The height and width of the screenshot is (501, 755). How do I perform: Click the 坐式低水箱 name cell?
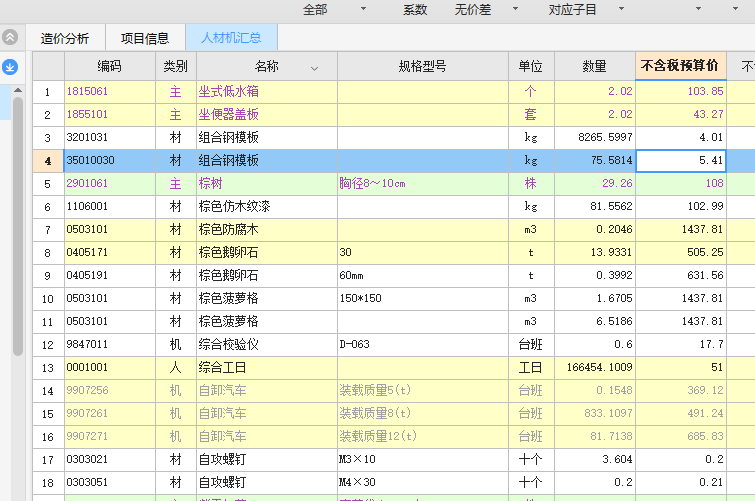pos(267,92)
